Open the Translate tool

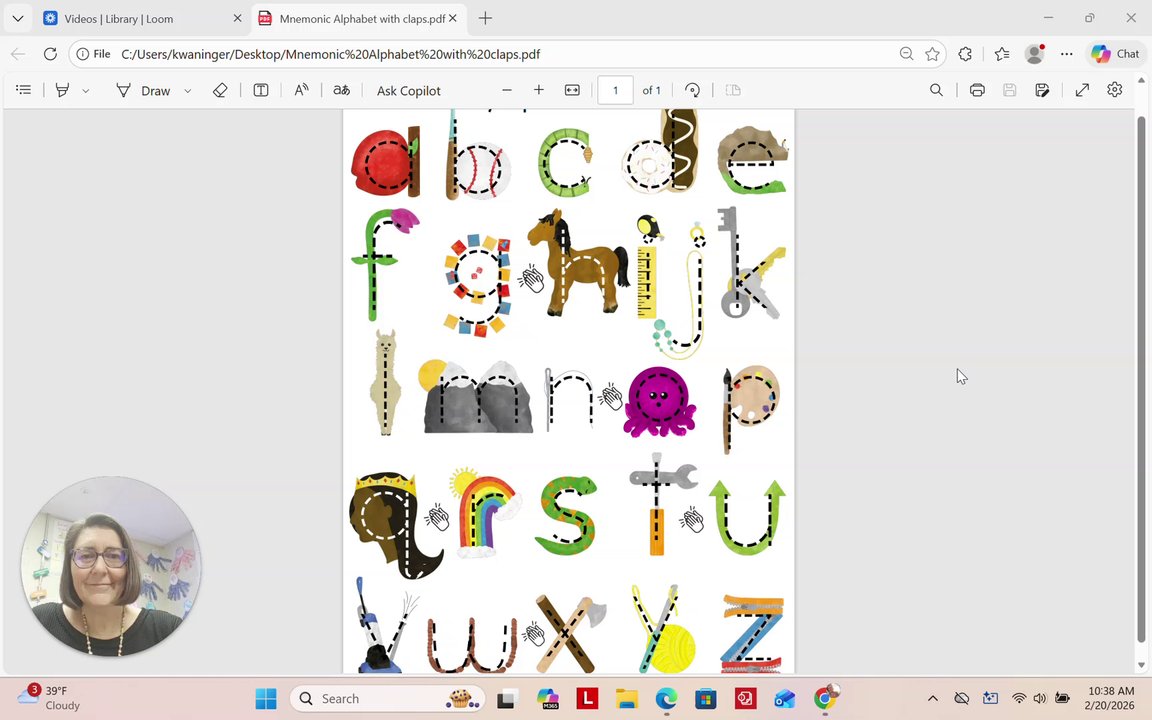point(342,90)
